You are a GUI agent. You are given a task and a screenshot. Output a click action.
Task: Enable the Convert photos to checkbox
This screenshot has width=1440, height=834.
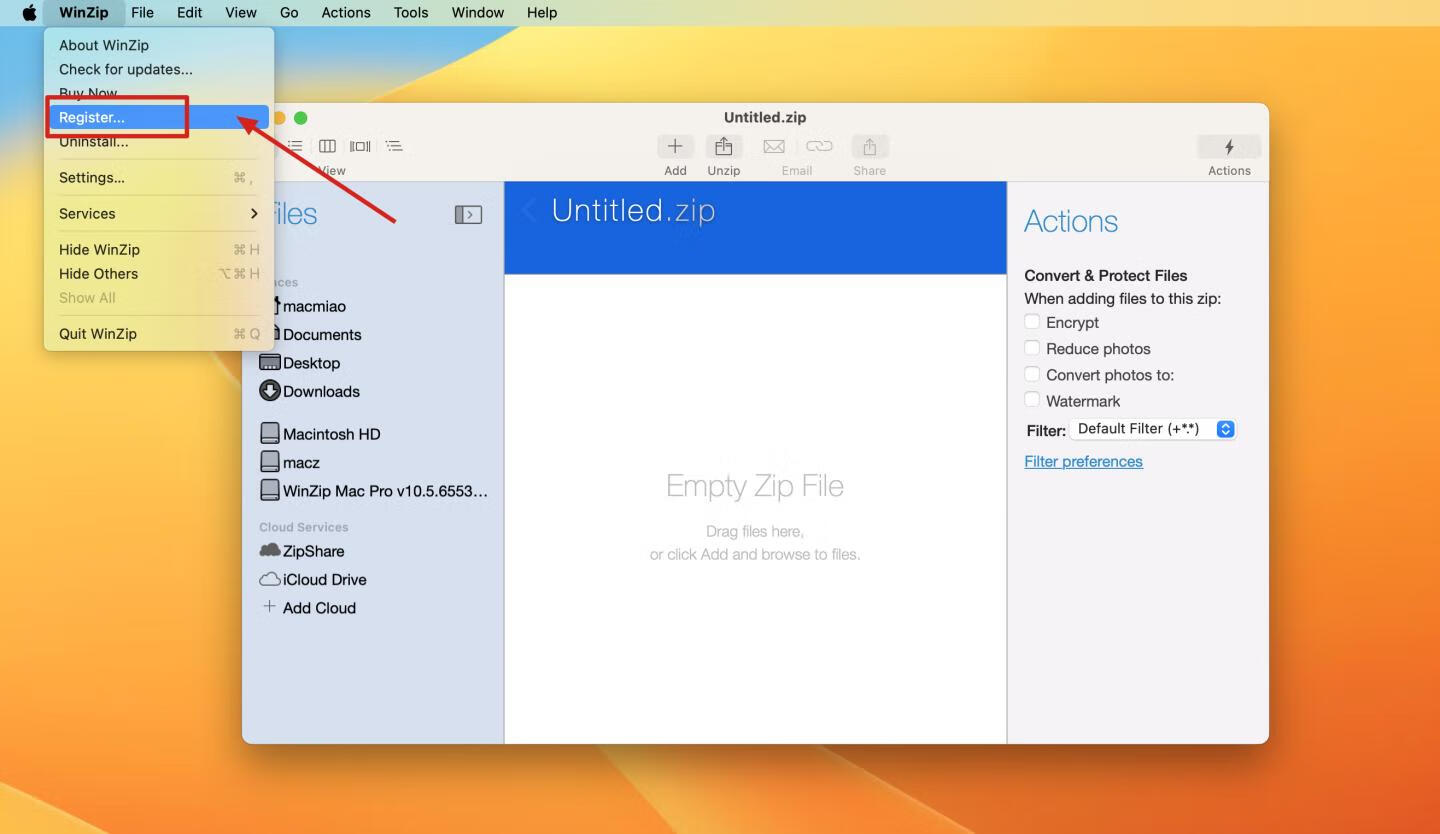coord(1032,374)
